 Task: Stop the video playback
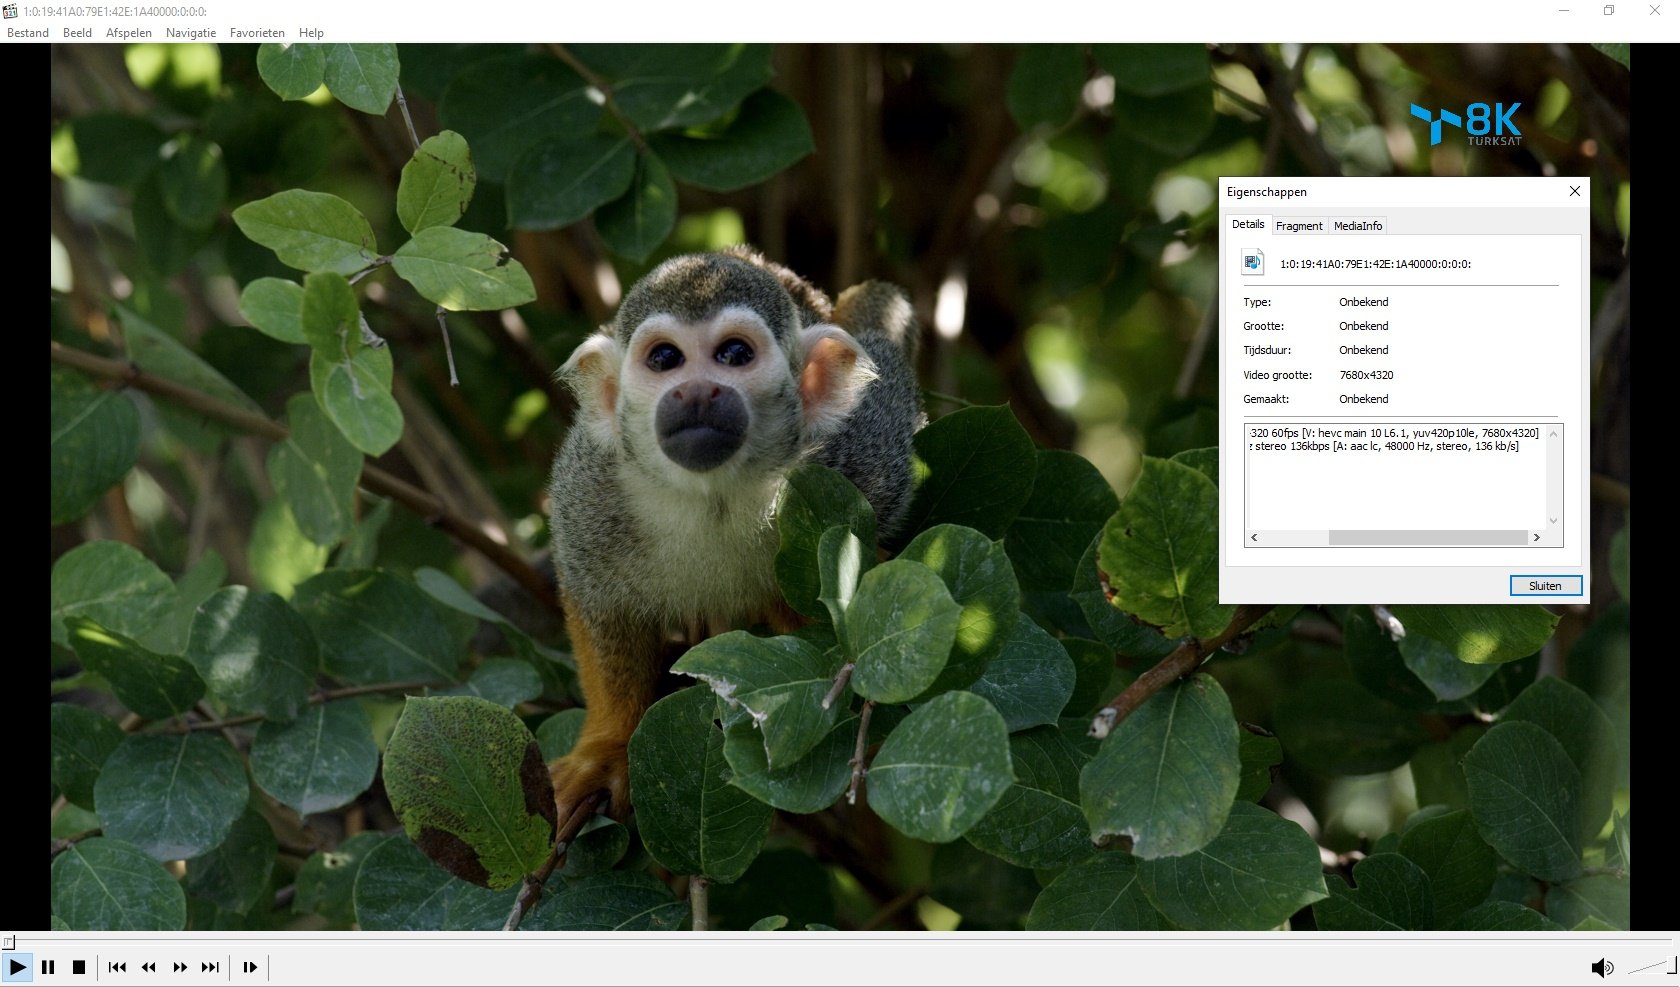[79, 967]
